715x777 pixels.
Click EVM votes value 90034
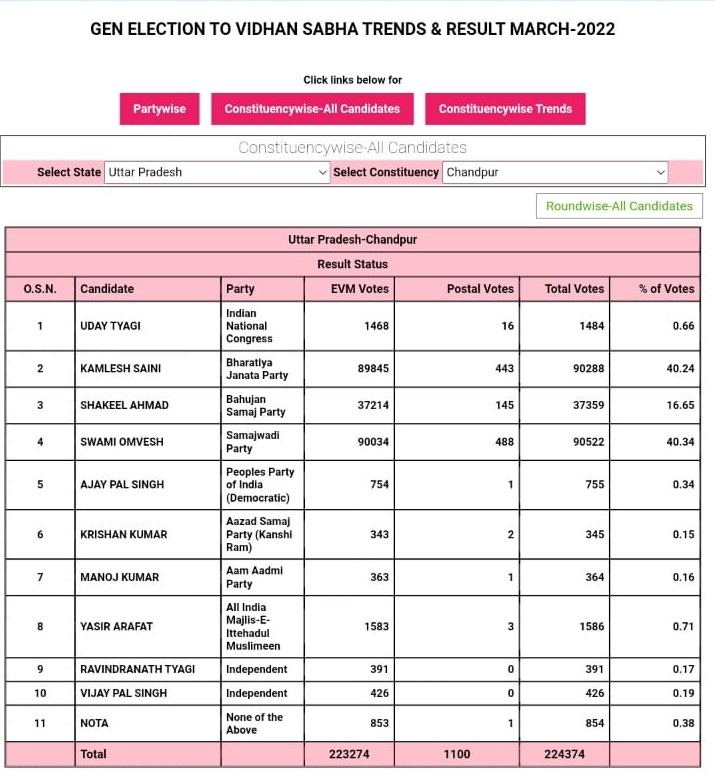pos(373,442)
